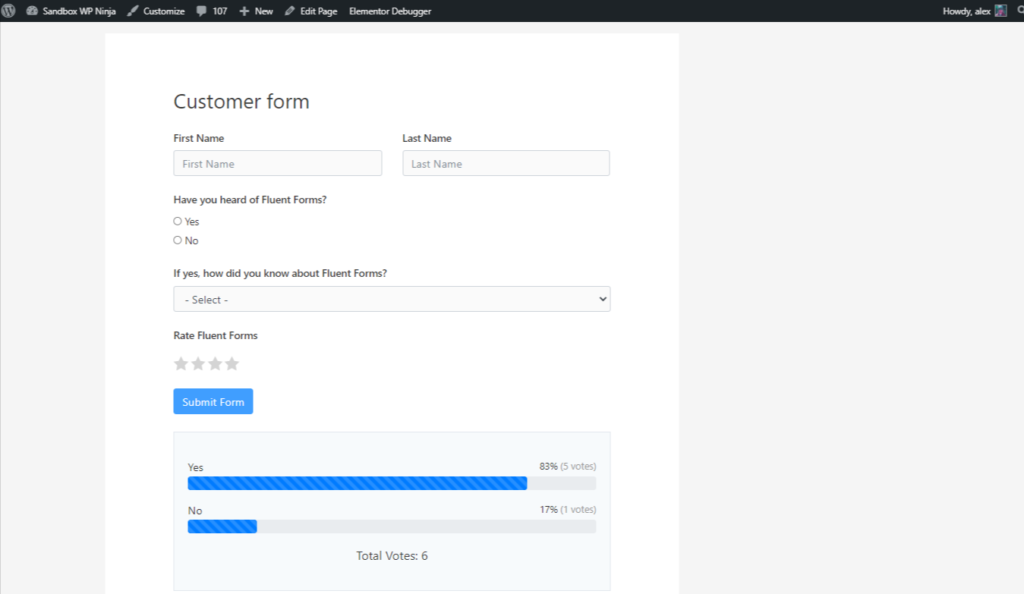
Task: Rate four stars for Fluent Forms
Action: coord(232,364)
